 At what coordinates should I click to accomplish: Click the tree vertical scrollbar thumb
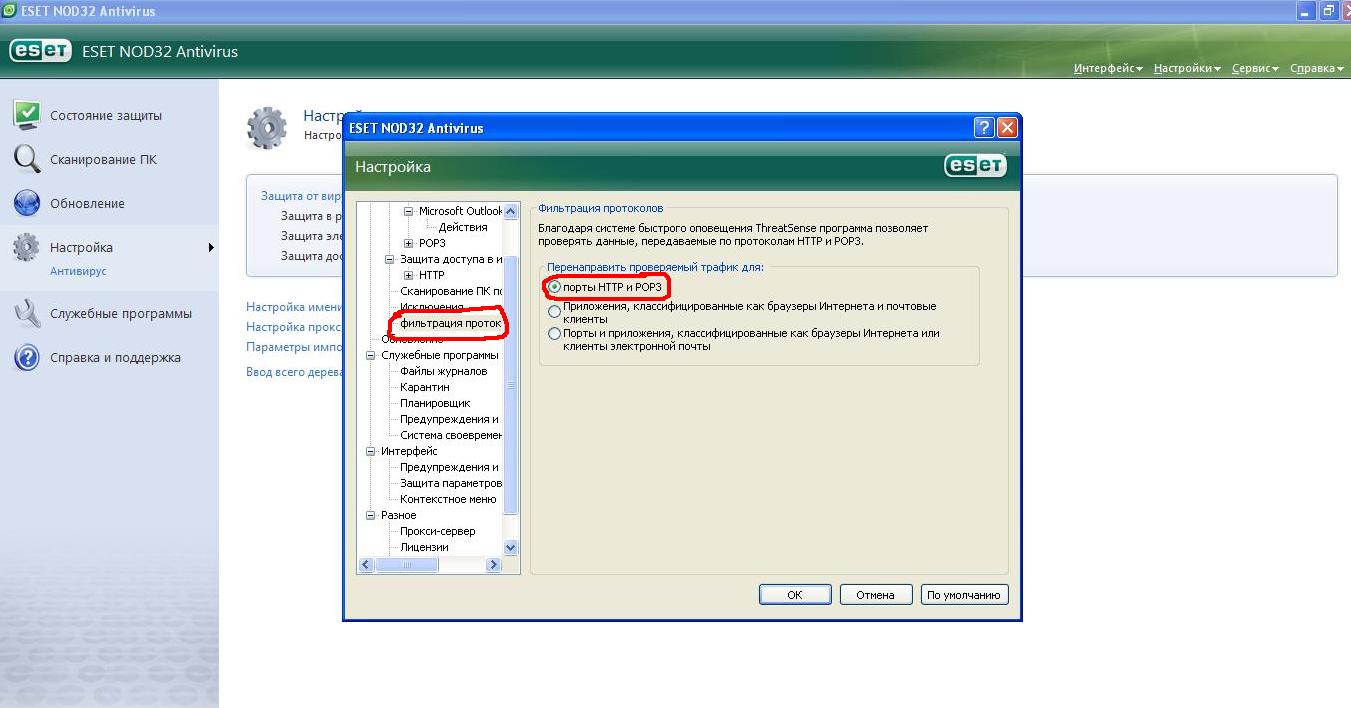point(511,386)
